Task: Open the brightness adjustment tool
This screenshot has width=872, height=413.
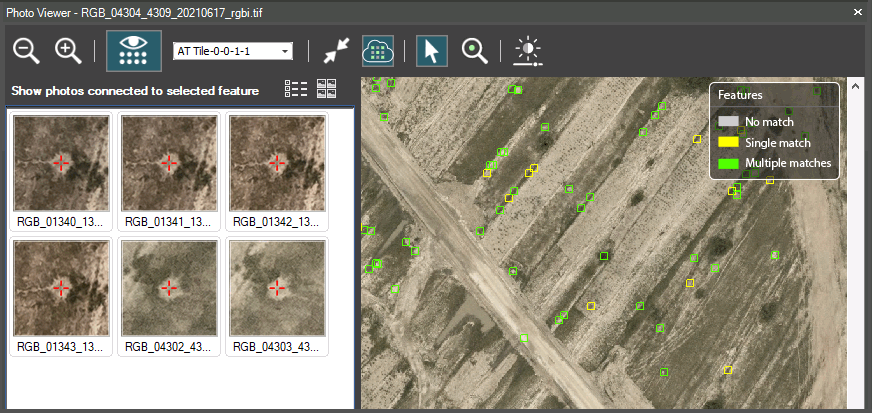Action: point(527,51)
